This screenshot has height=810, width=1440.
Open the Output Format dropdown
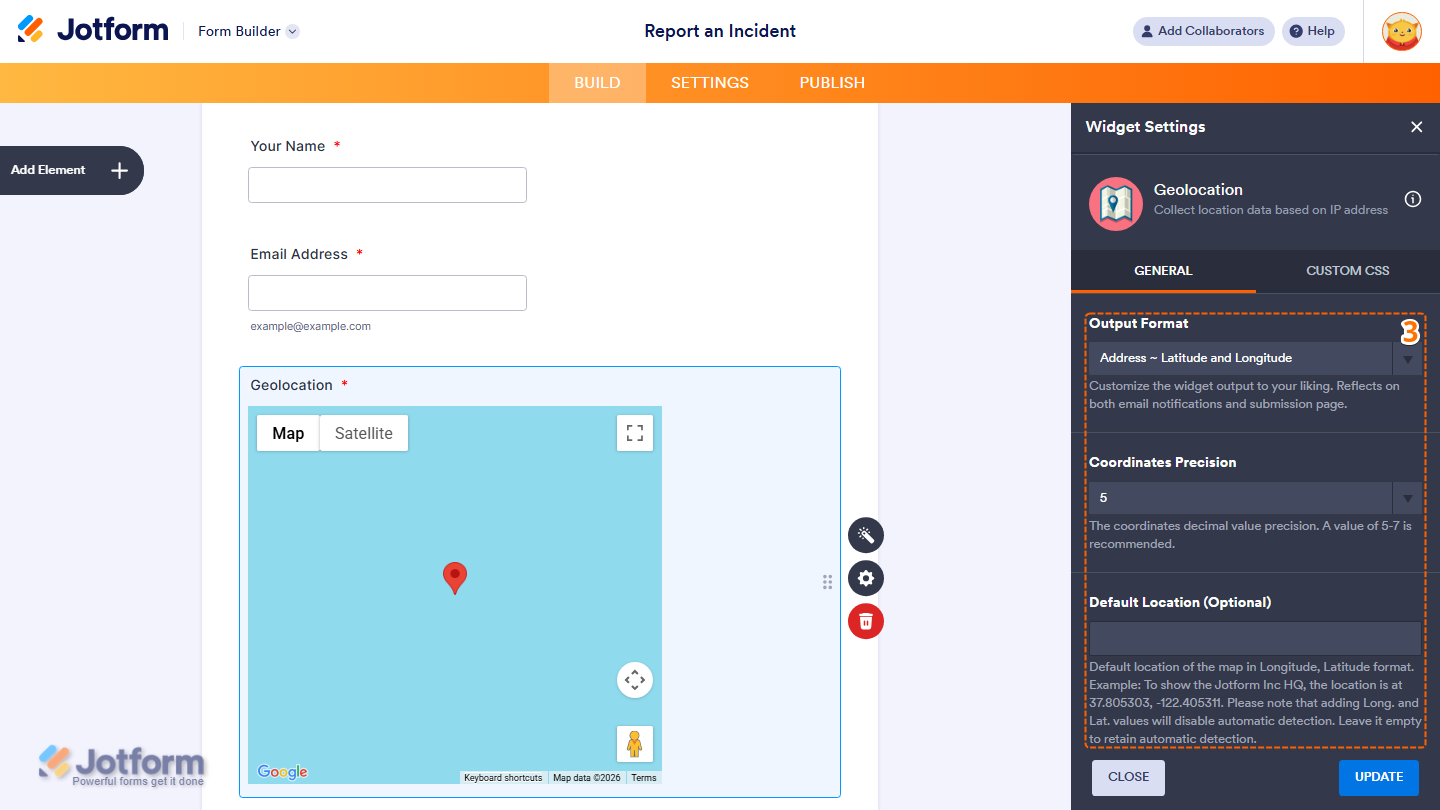[1255, 358]
